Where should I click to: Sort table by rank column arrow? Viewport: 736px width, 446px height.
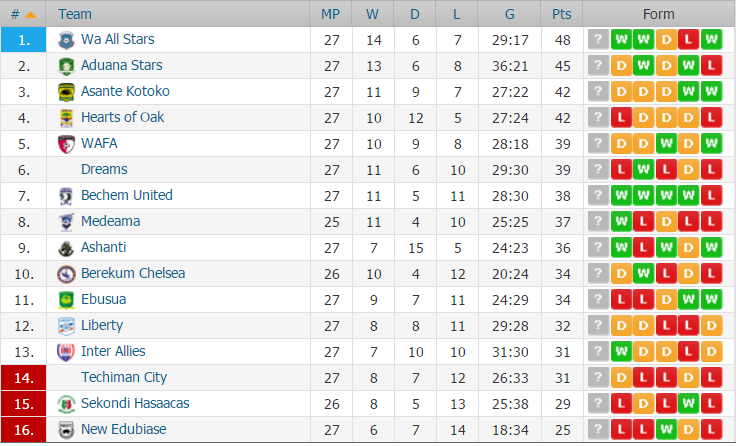(31, 15)
